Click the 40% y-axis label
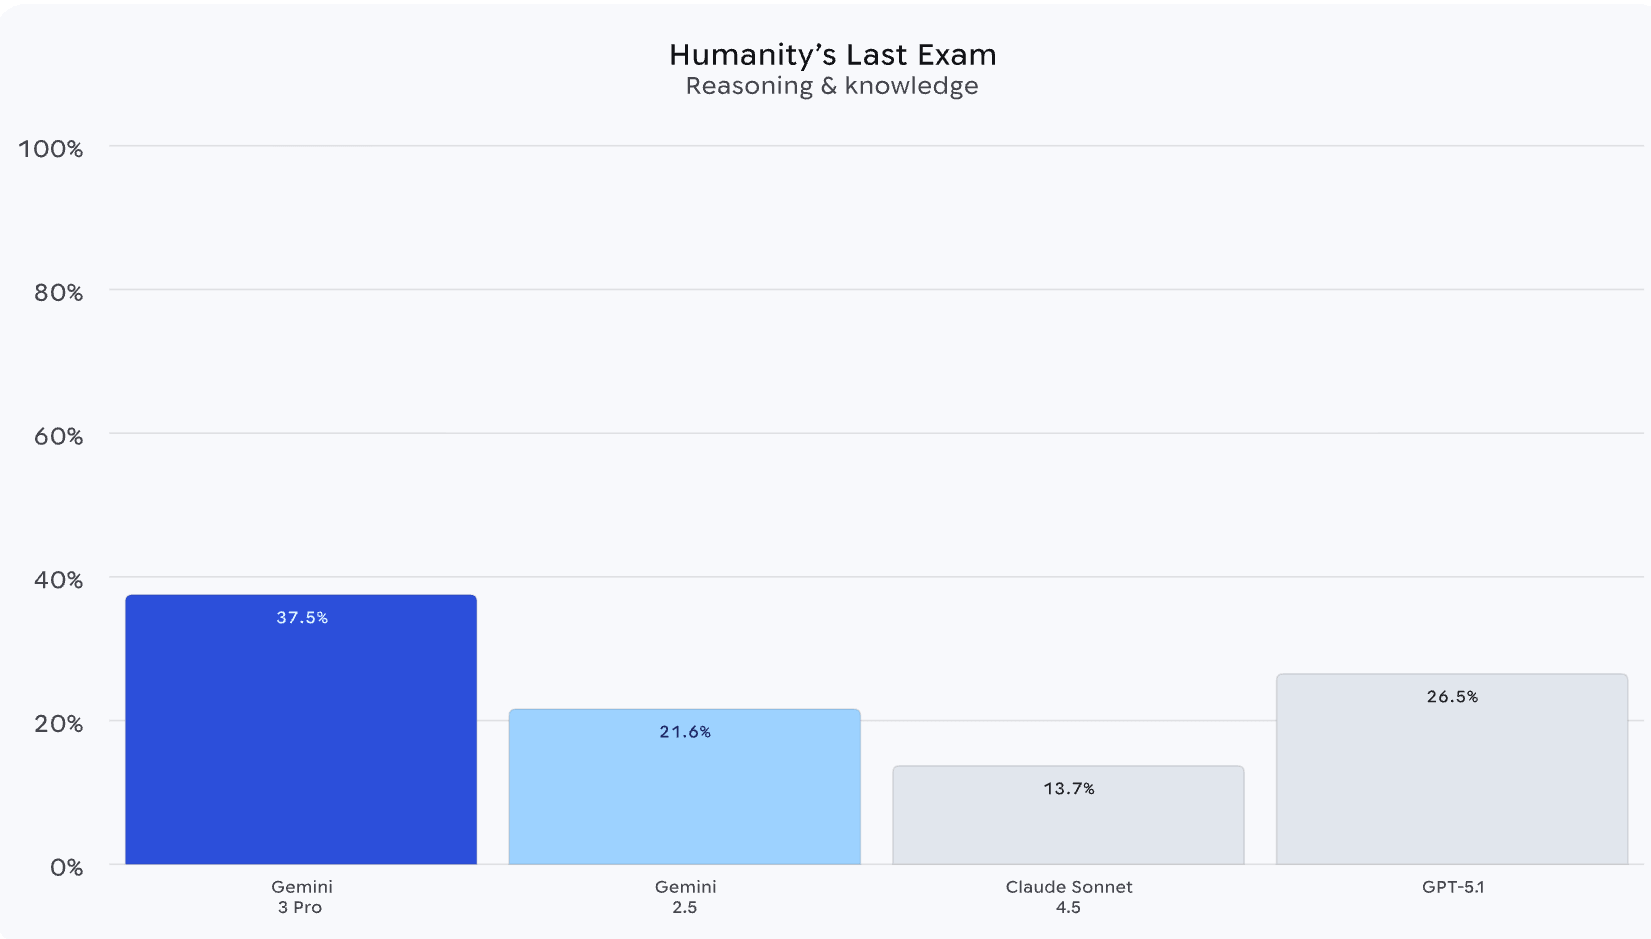1651x939 pixels. point(58,580)
